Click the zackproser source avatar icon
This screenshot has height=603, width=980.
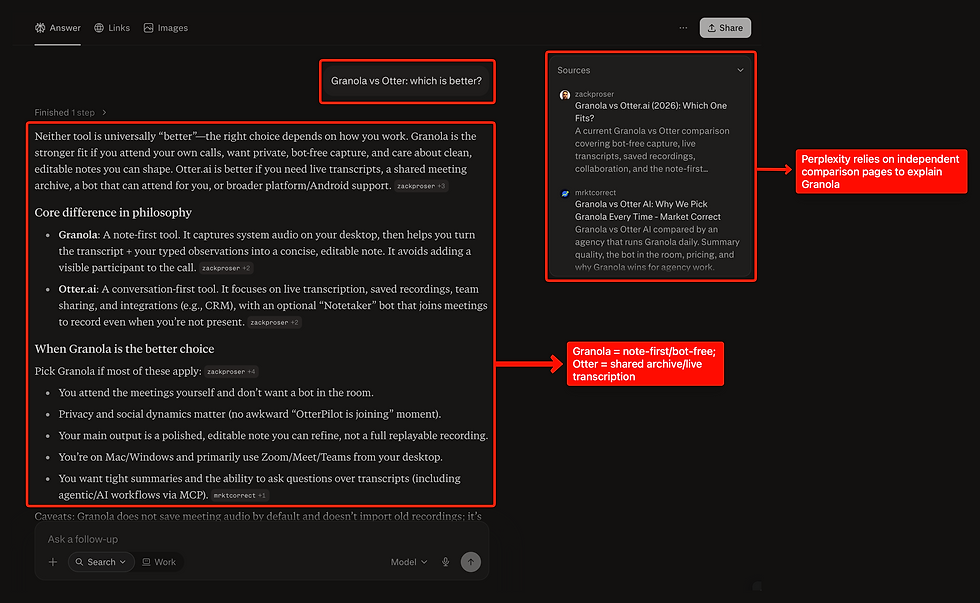click(564, 94)
